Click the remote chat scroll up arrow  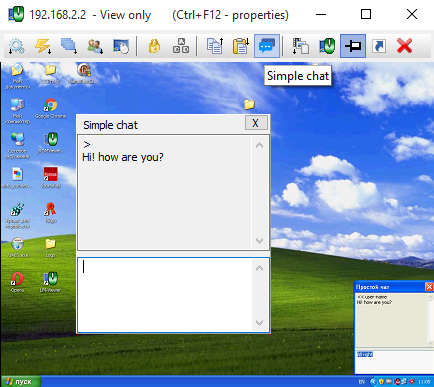[x=430, y=297]
